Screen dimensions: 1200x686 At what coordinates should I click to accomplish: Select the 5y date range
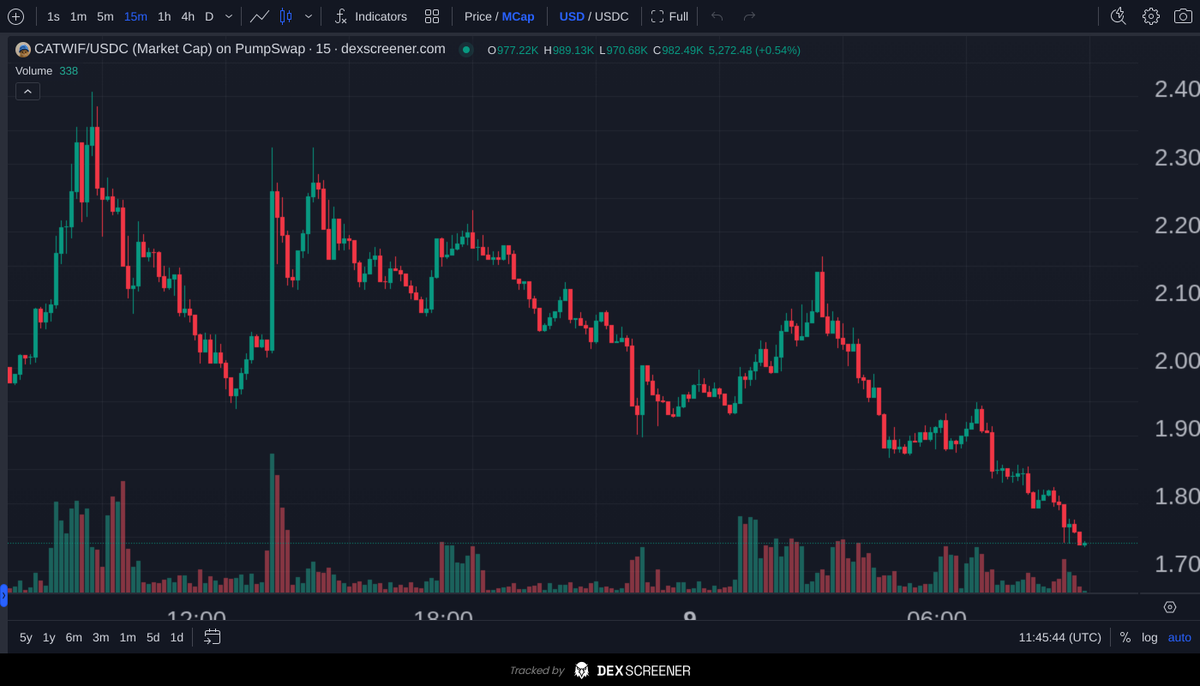(26, 637)
